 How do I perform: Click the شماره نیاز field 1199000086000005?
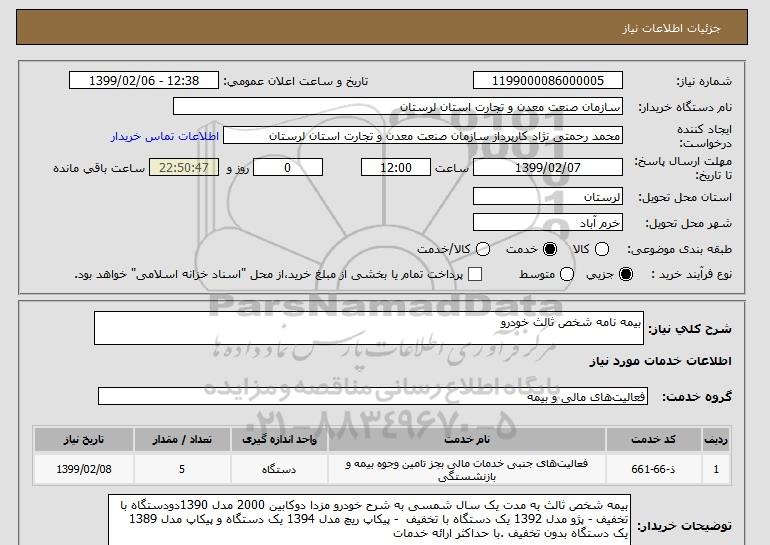tap(548, 81)
